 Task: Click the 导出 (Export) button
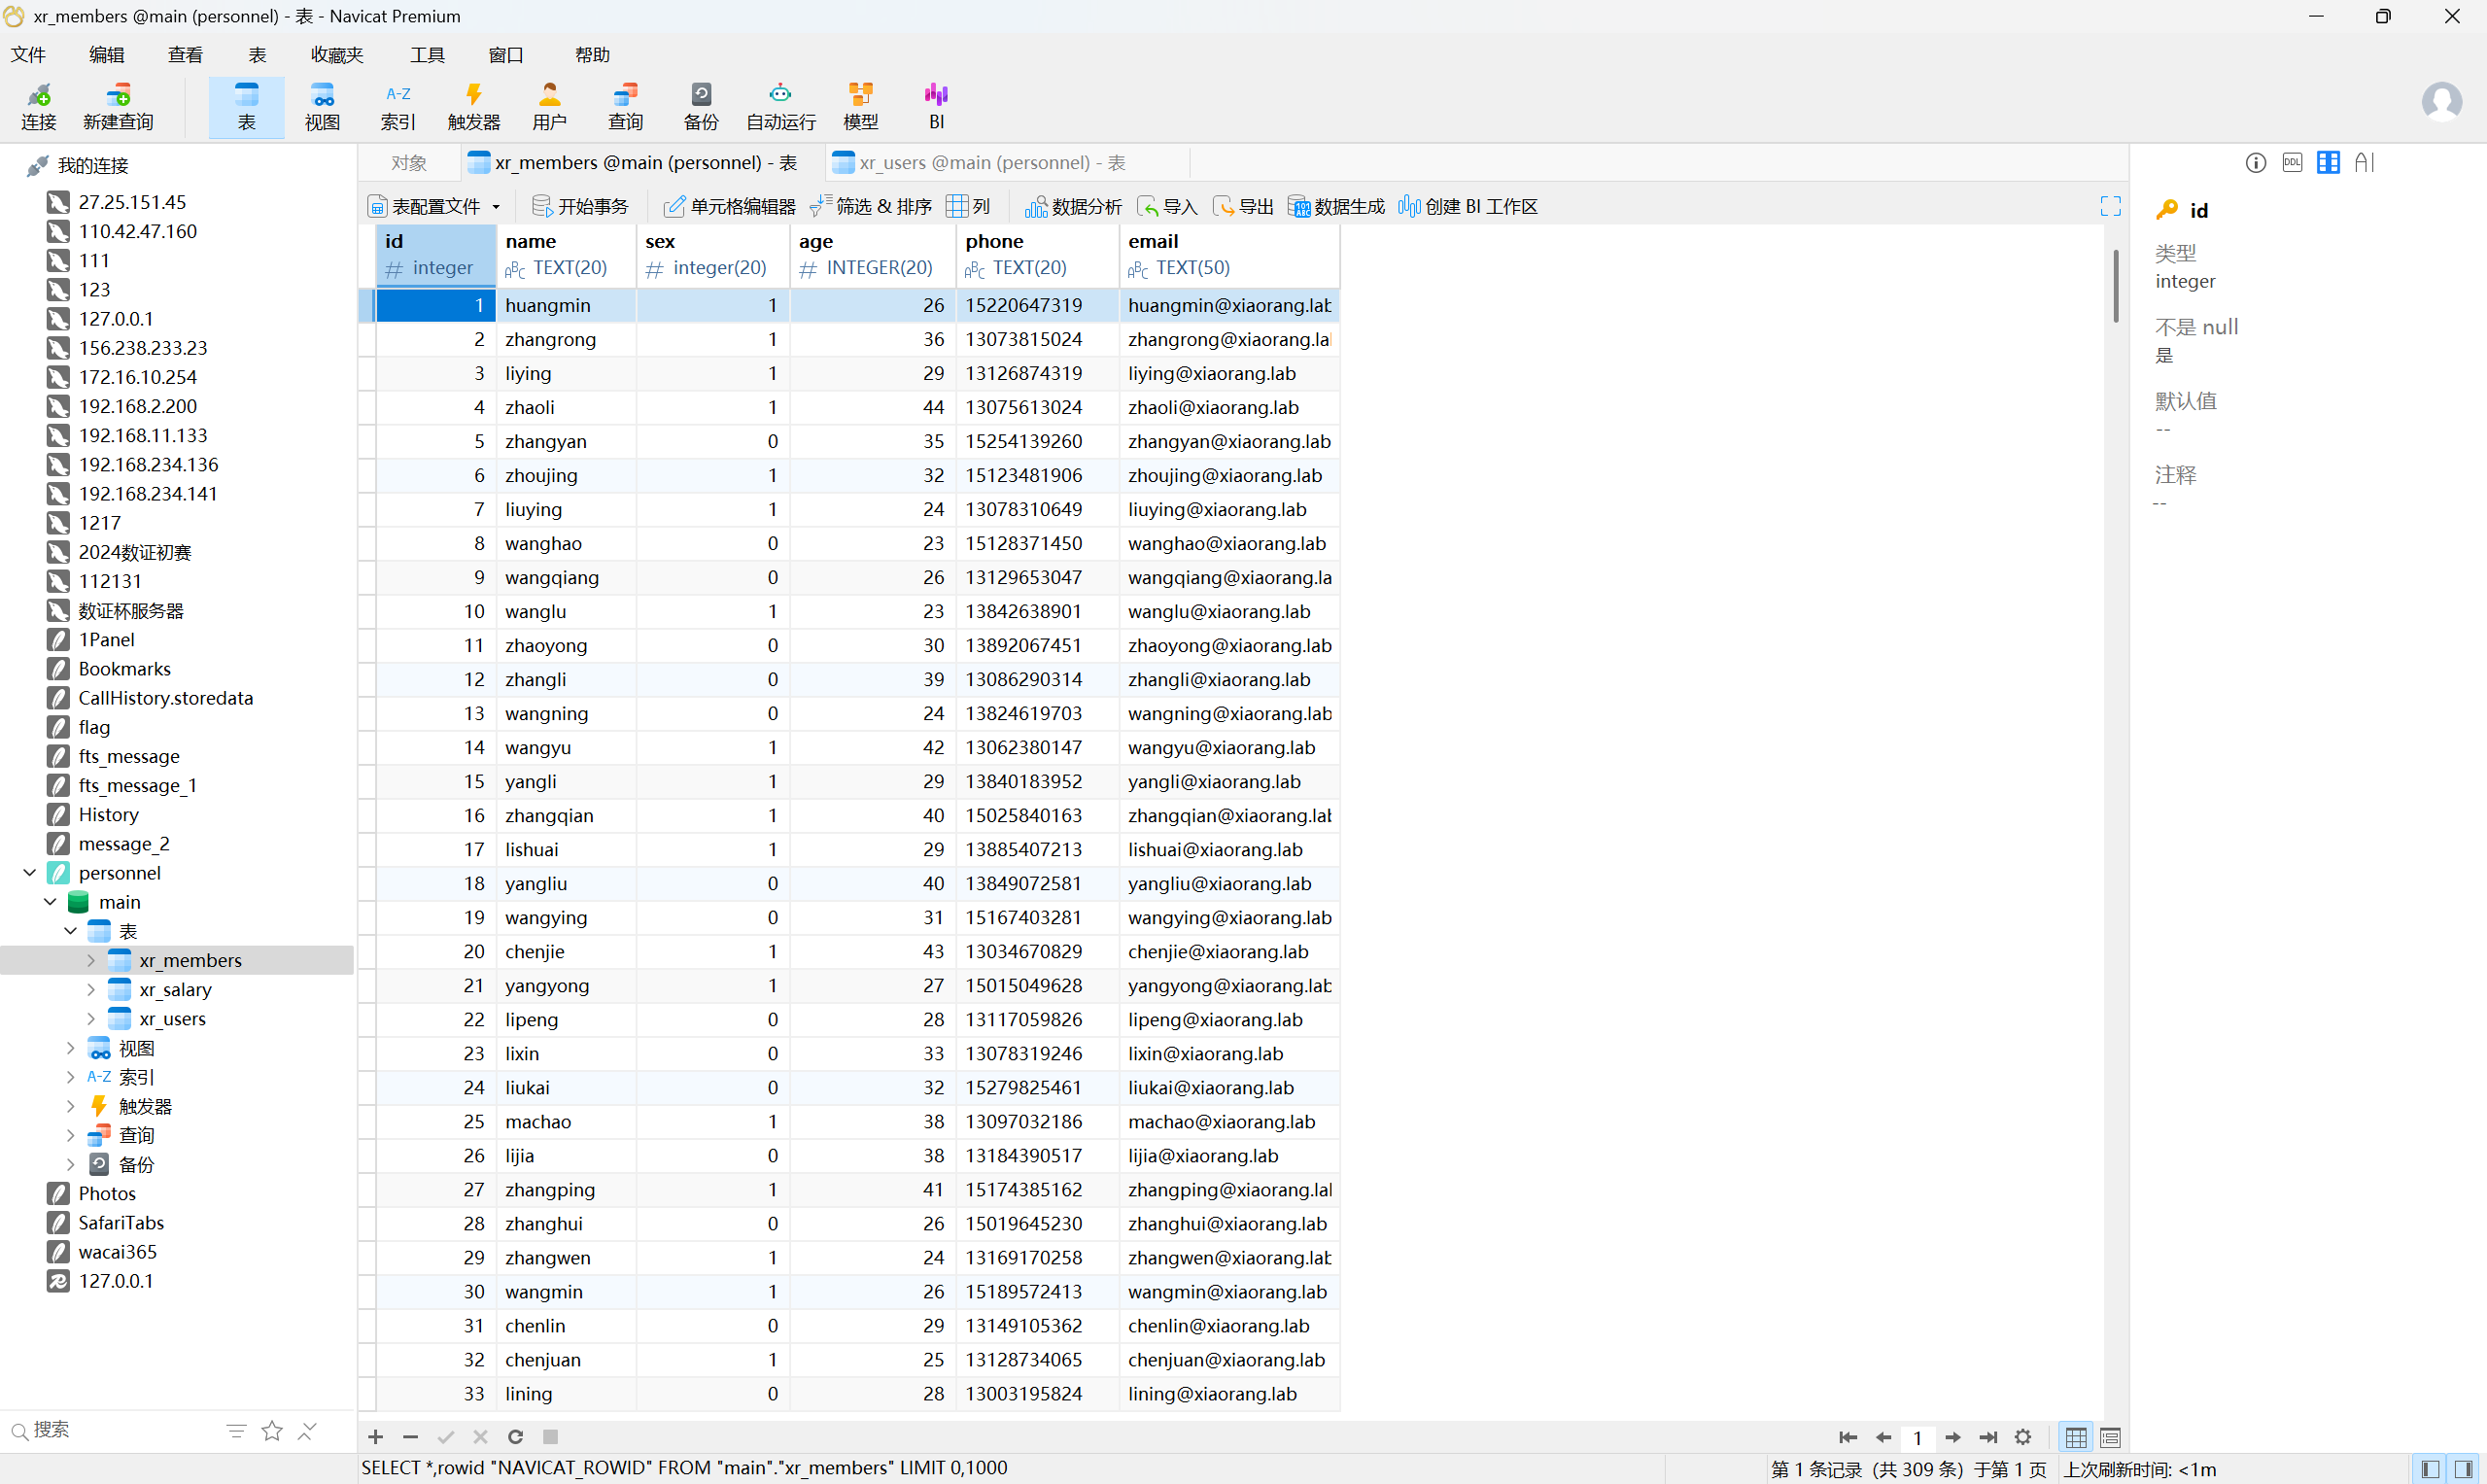(x=1243, y=207)
